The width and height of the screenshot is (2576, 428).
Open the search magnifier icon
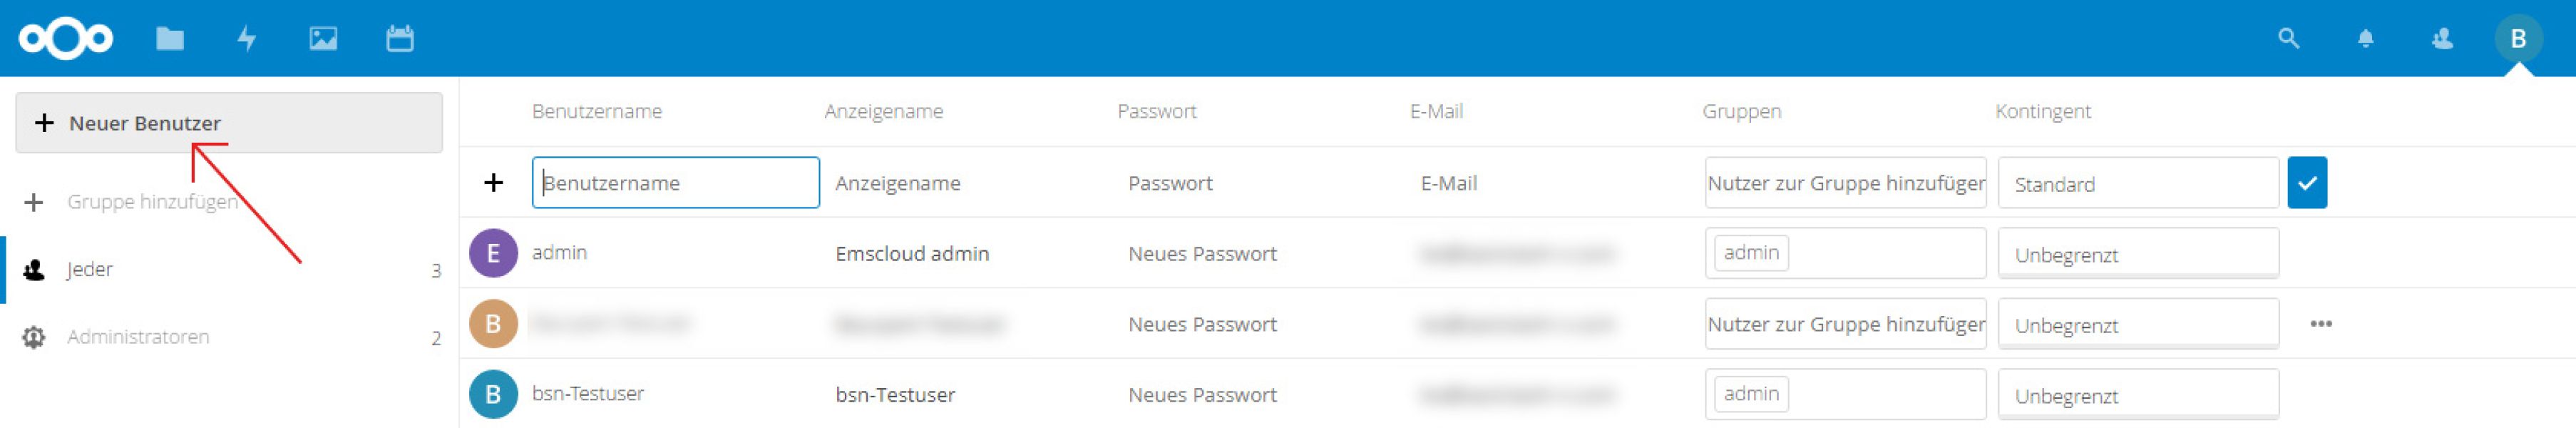click(2288, 39)
